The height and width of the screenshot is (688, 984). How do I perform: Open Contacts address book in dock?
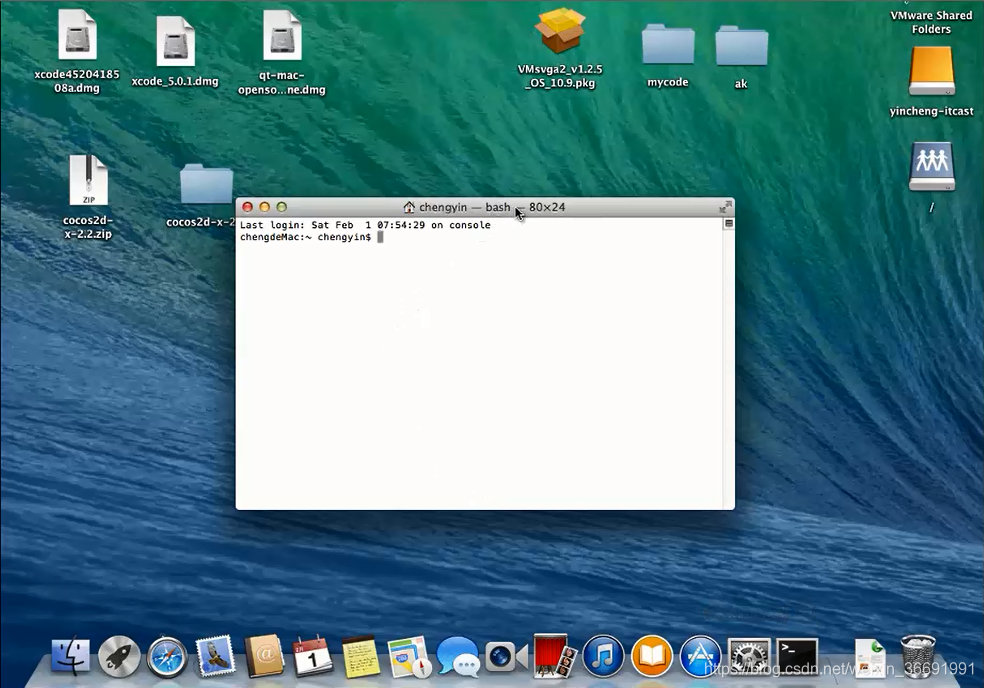click(264, 657)
